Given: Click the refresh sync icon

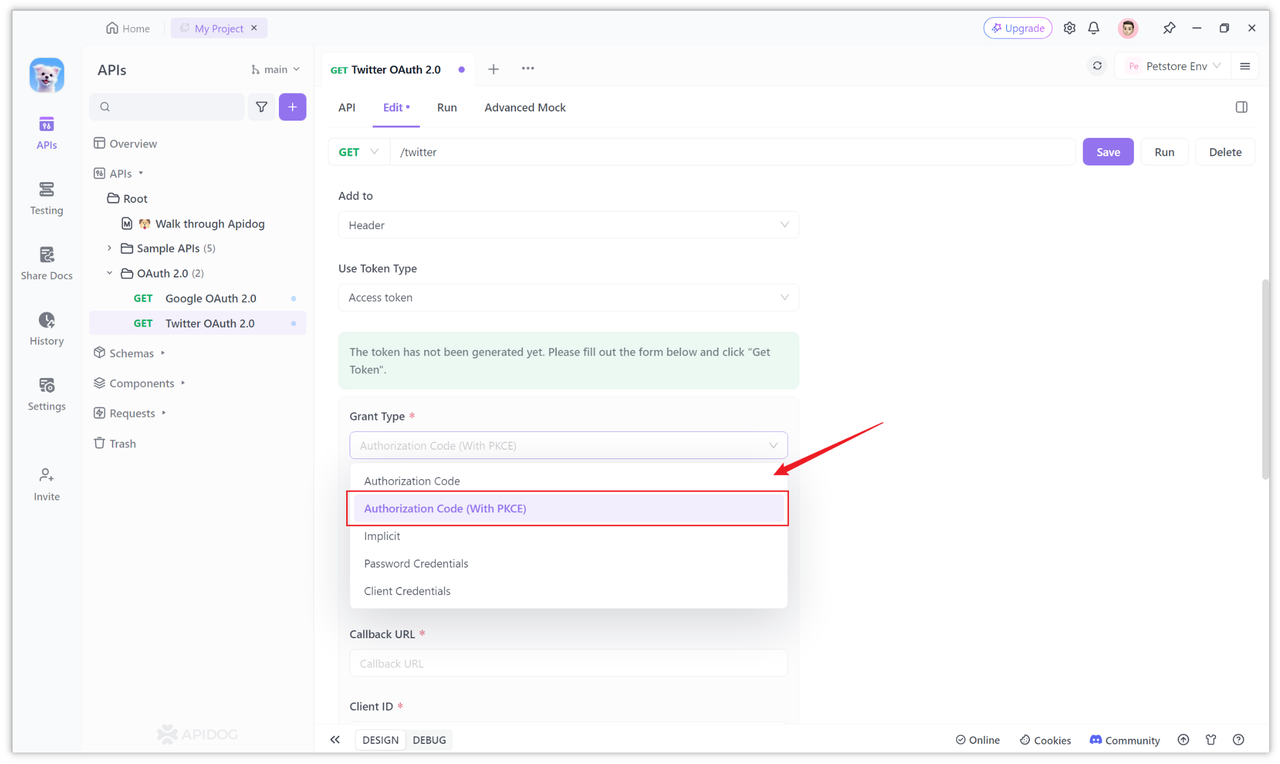Looking at the screenshot, I should [x=1097, y=66].
